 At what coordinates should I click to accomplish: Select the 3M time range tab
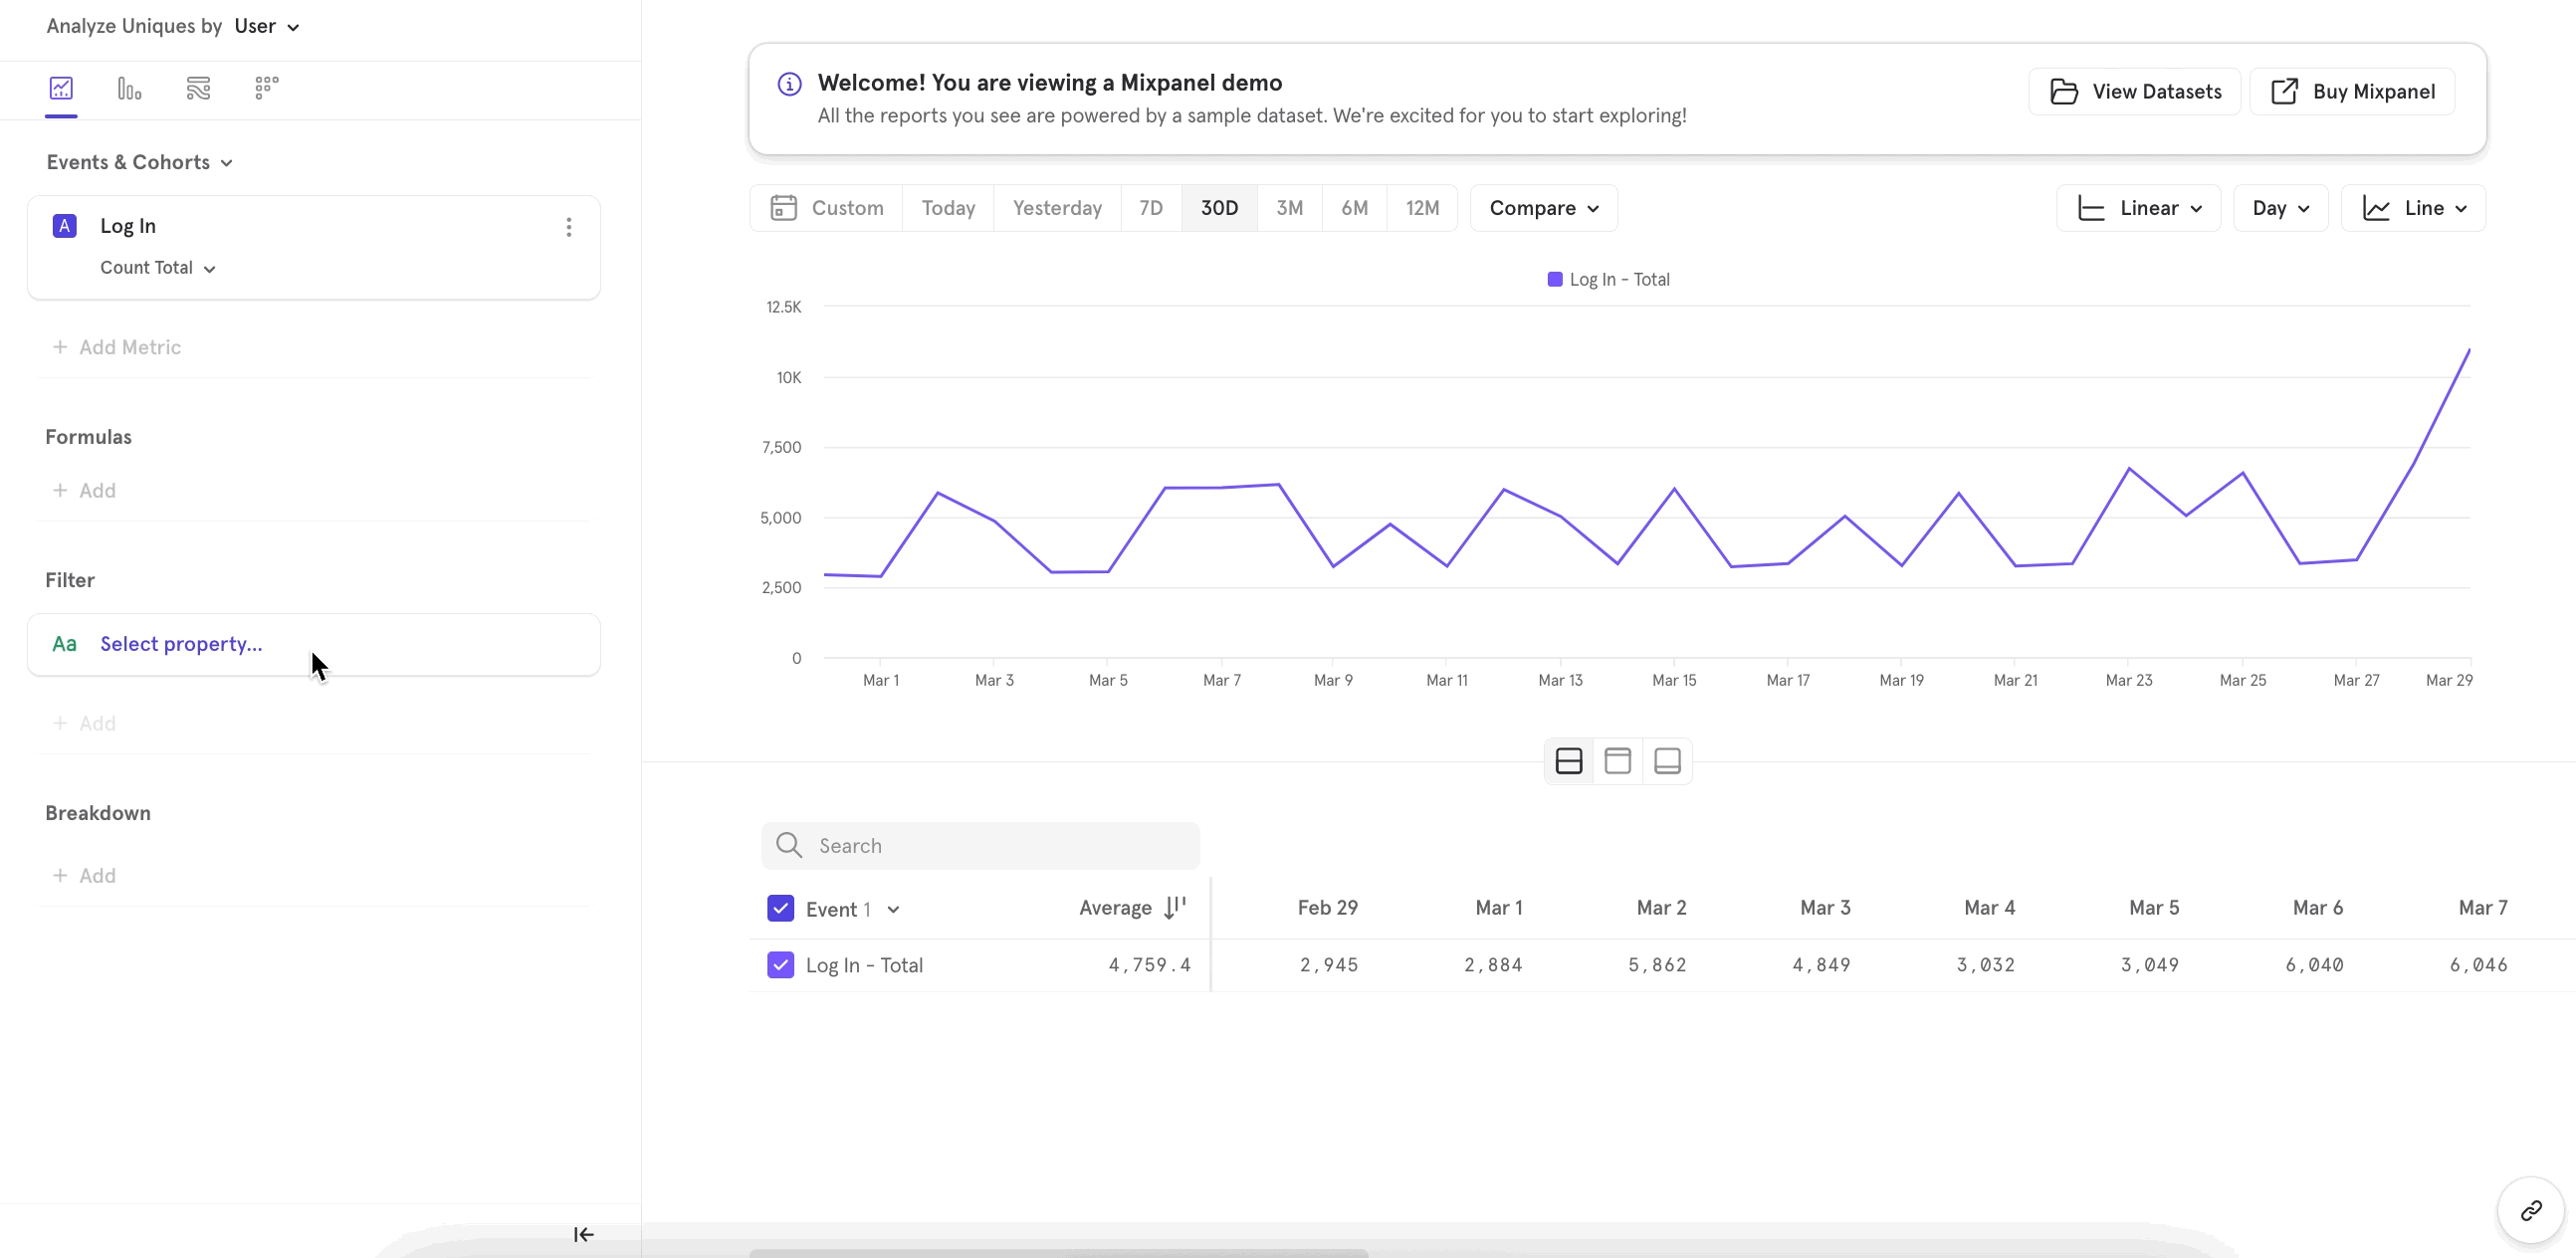point(1291,207)
